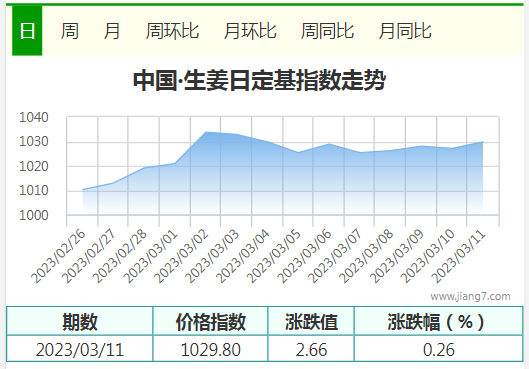This screenshot has width=529, height=369.
Task: Click the chart peak above 2023/03/02
Action: coord(206,132)
